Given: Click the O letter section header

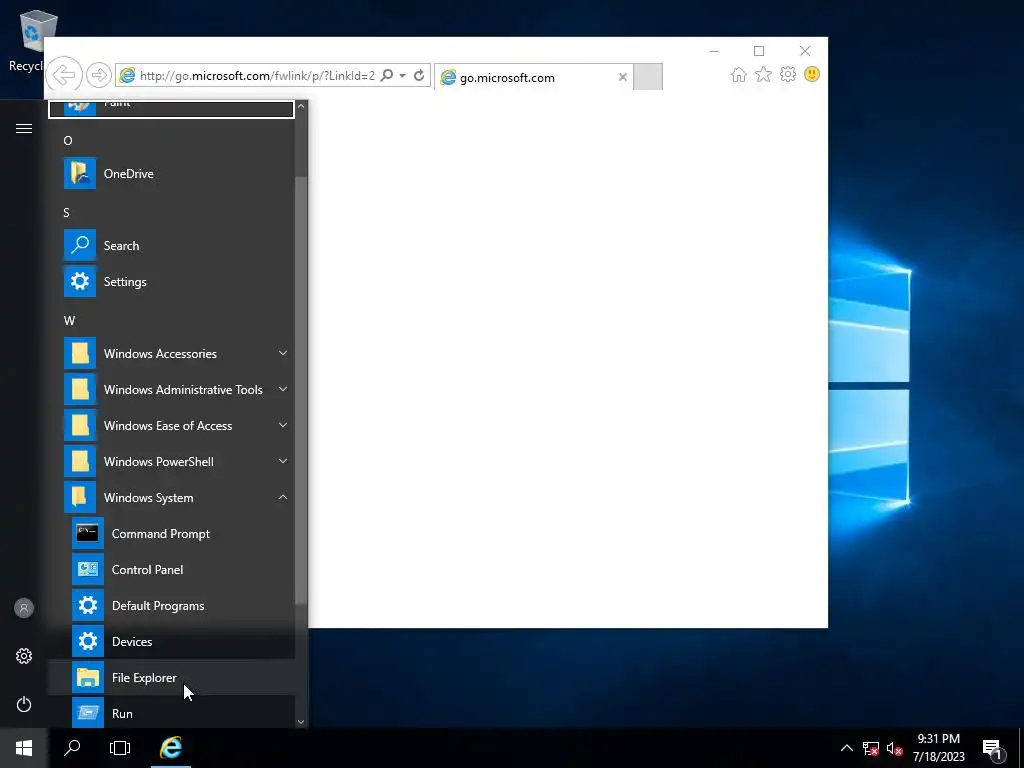Looking at the screenshot, I should (x=68, y=140).
